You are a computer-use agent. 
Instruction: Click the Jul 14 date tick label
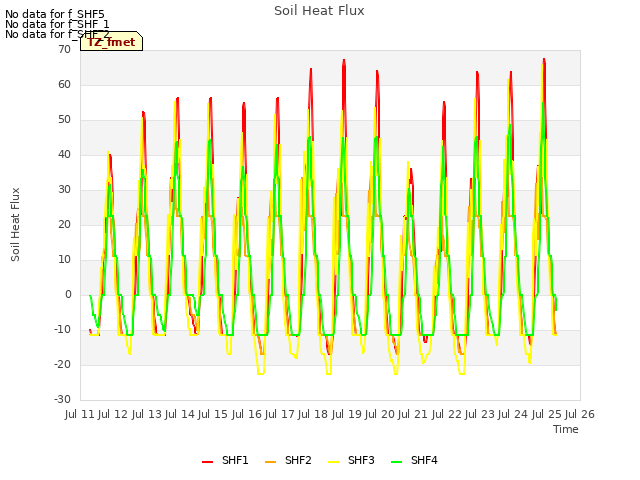180,414
